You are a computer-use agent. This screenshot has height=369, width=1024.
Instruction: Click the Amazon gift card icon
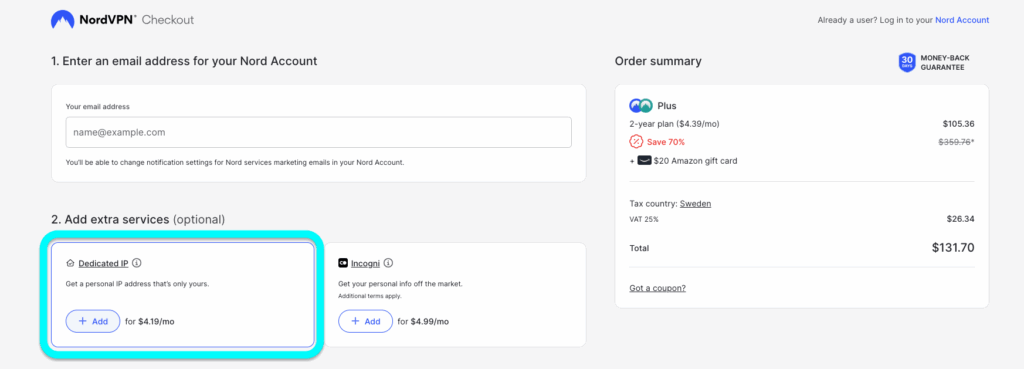[x=644, y=161]
